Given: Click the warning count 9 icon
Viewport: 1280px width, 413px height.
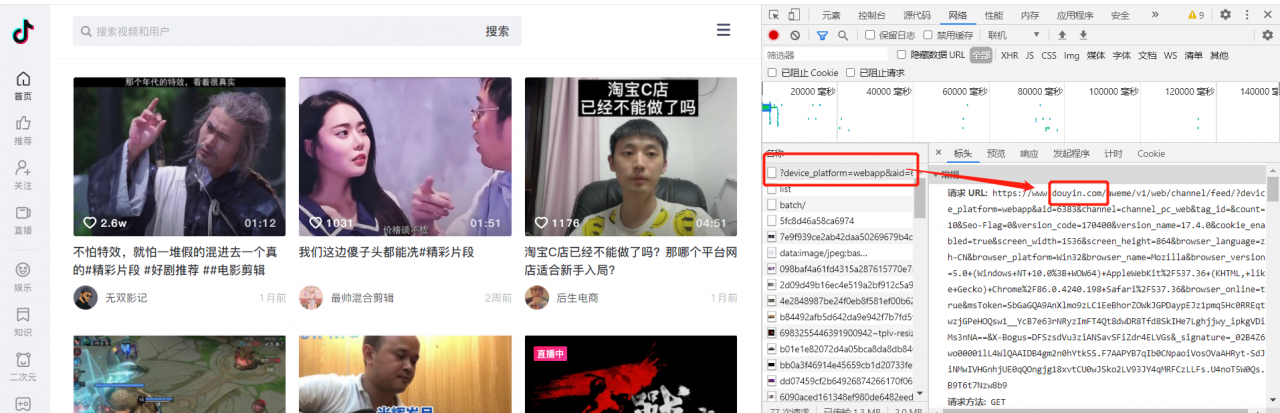Looking at the screenshot, I should tap(1196, 15).
